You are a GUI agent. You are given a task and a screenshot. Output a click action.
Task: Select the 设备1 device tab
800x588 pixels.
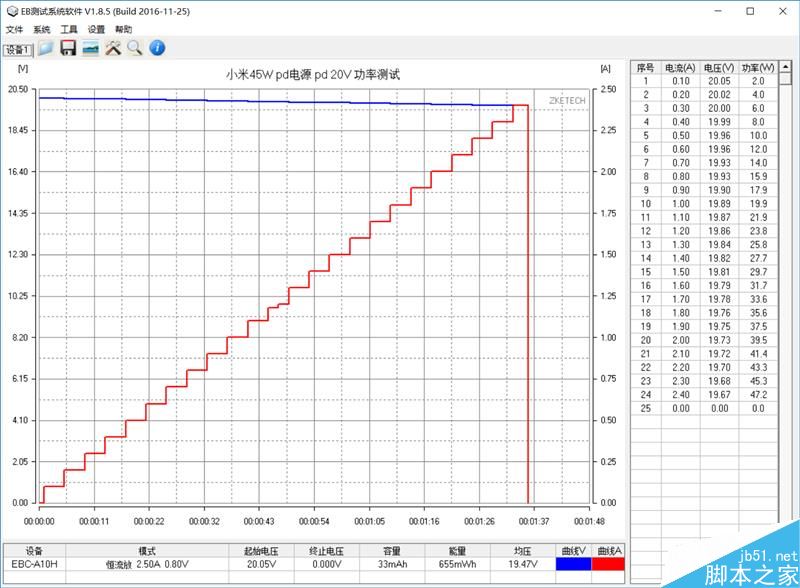coord(18,50)
